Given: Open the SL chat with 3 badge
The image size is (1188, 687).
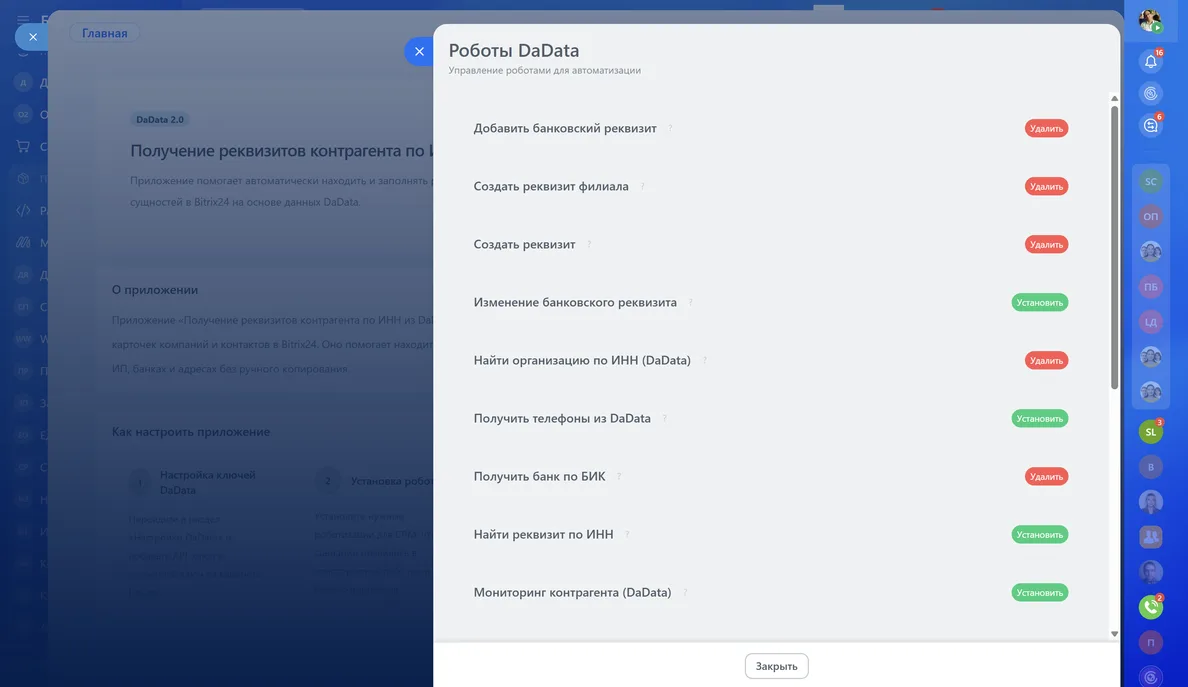Looking at the screenshot, I should 1151,432.
